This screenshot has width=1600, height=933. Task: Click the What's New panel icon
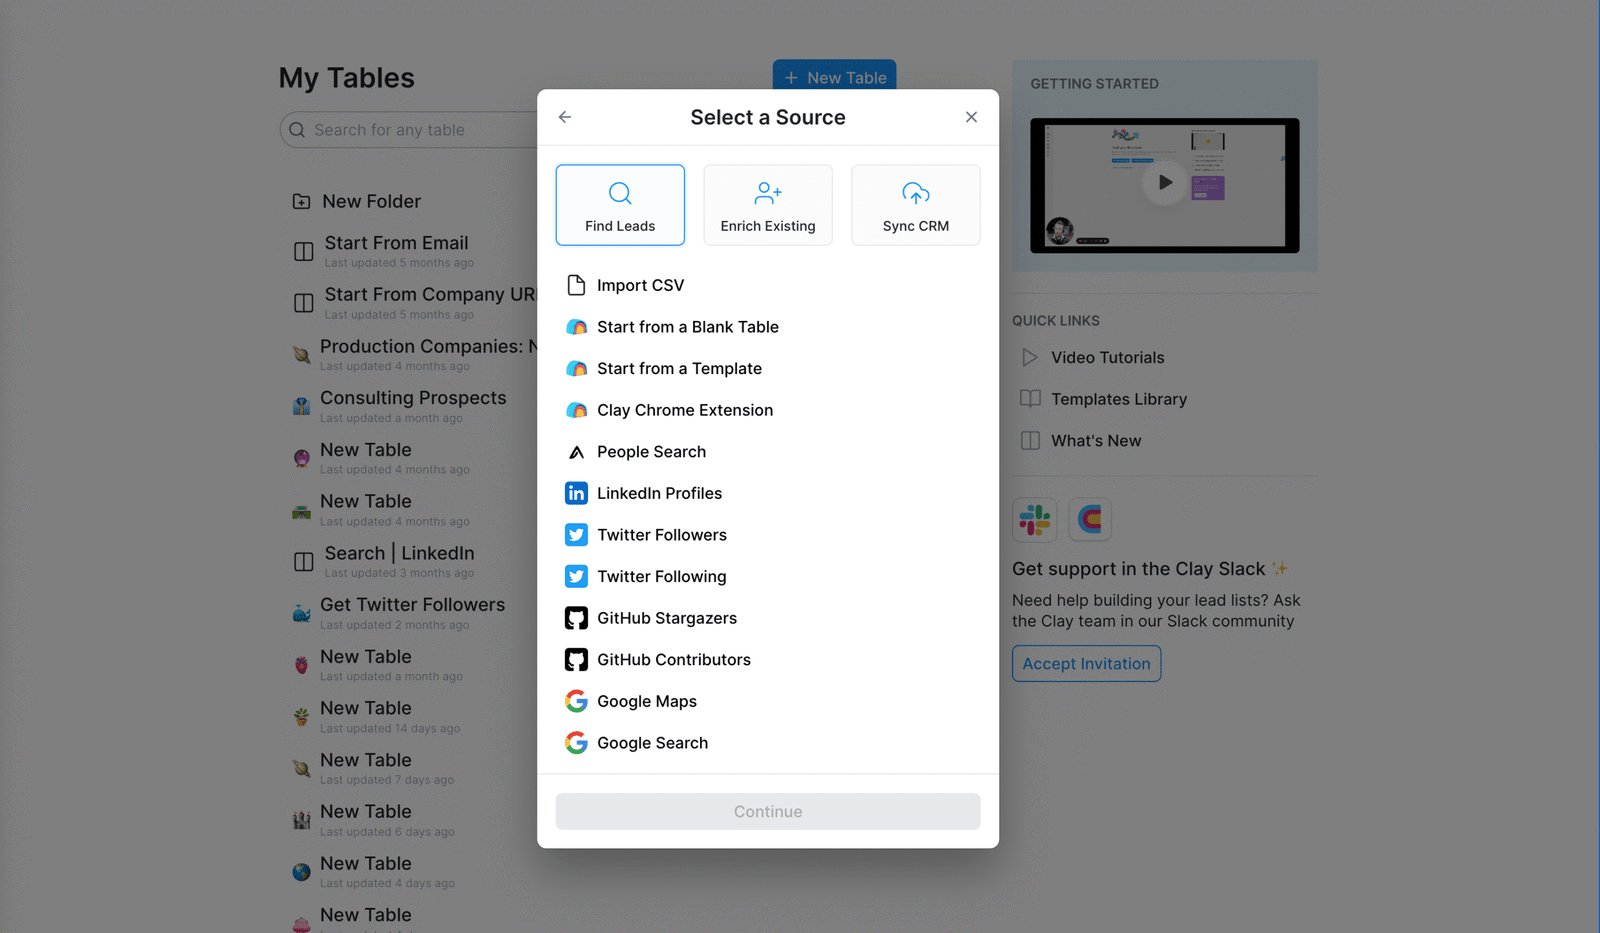[1030, 441]
